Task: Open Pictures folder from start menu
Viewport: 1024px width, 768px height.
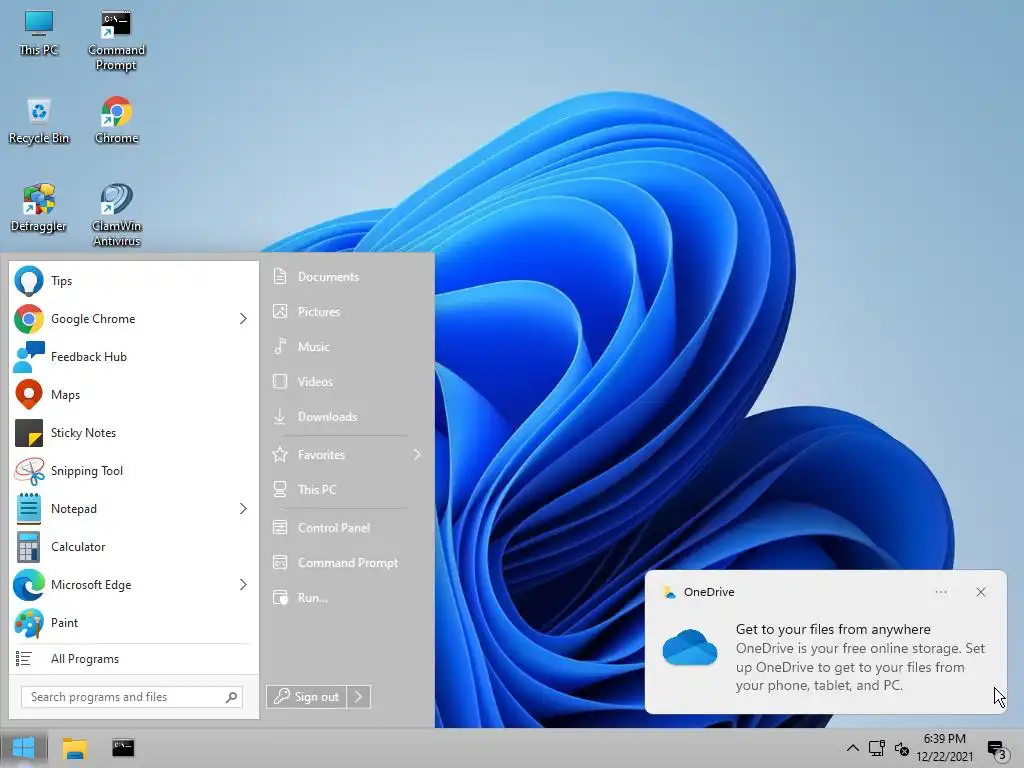Action: 347,312
